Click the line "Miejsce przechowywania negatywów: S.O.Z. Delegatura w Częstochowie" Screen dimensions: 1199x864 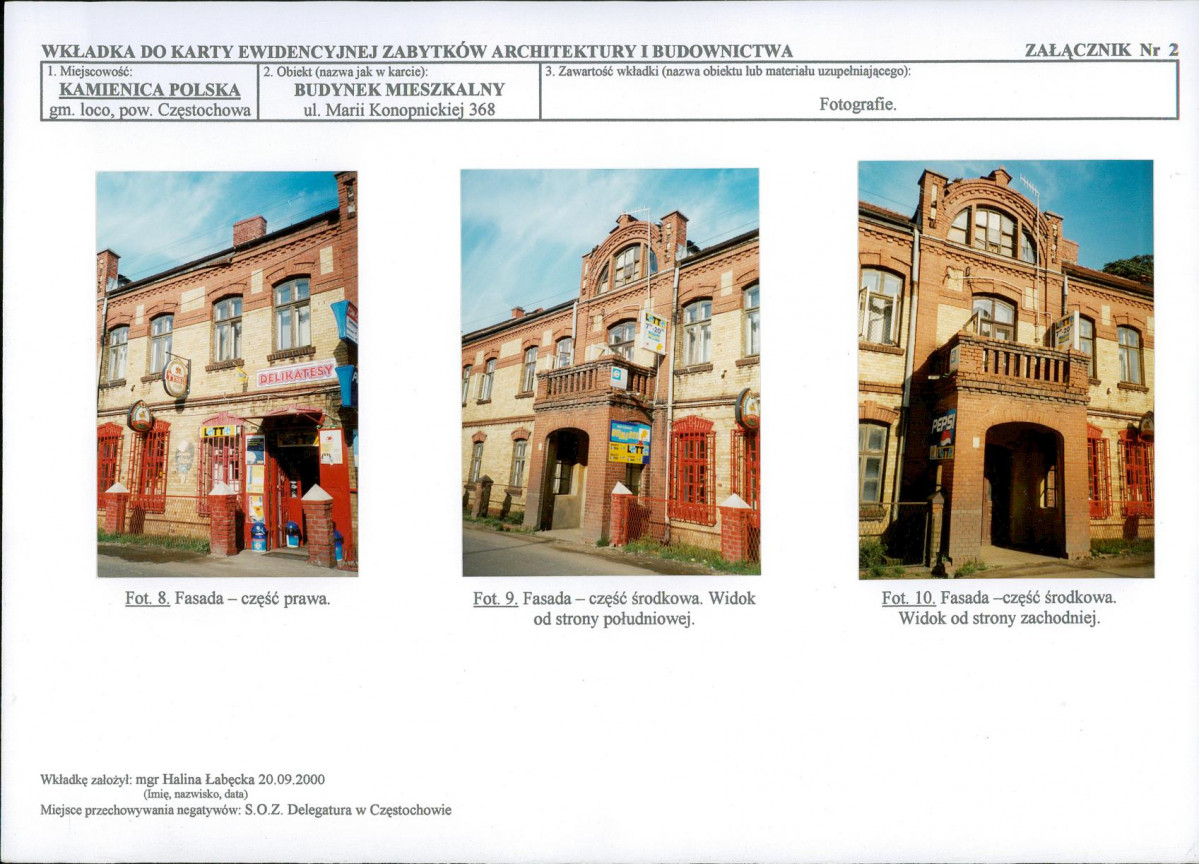click(245, 810)
